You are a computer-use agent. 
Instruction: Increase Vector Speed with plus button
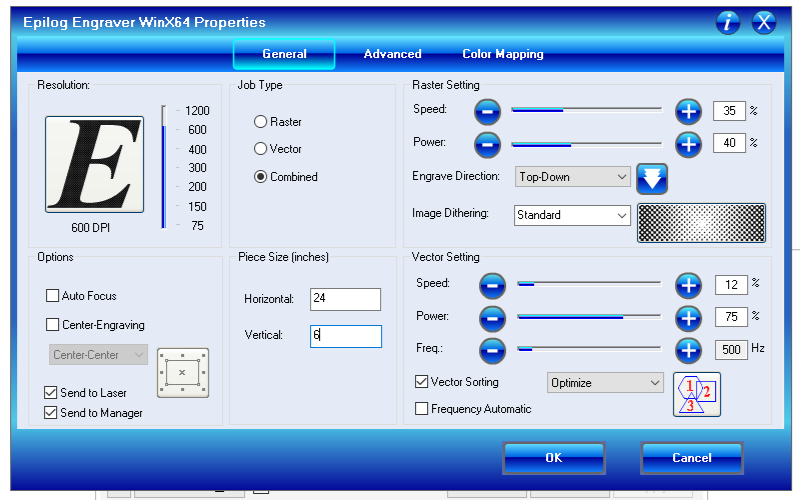688,286
